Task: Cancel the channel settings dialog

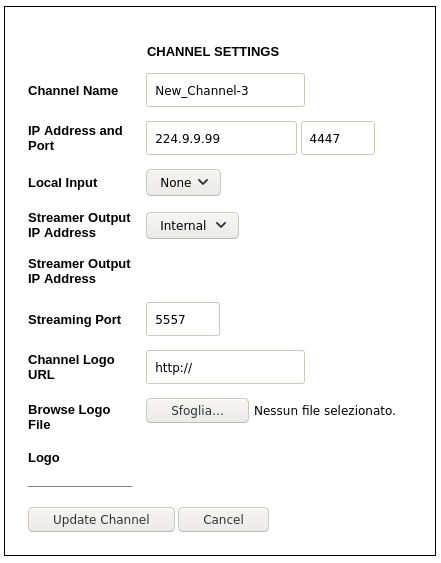Action: point(223,520)
